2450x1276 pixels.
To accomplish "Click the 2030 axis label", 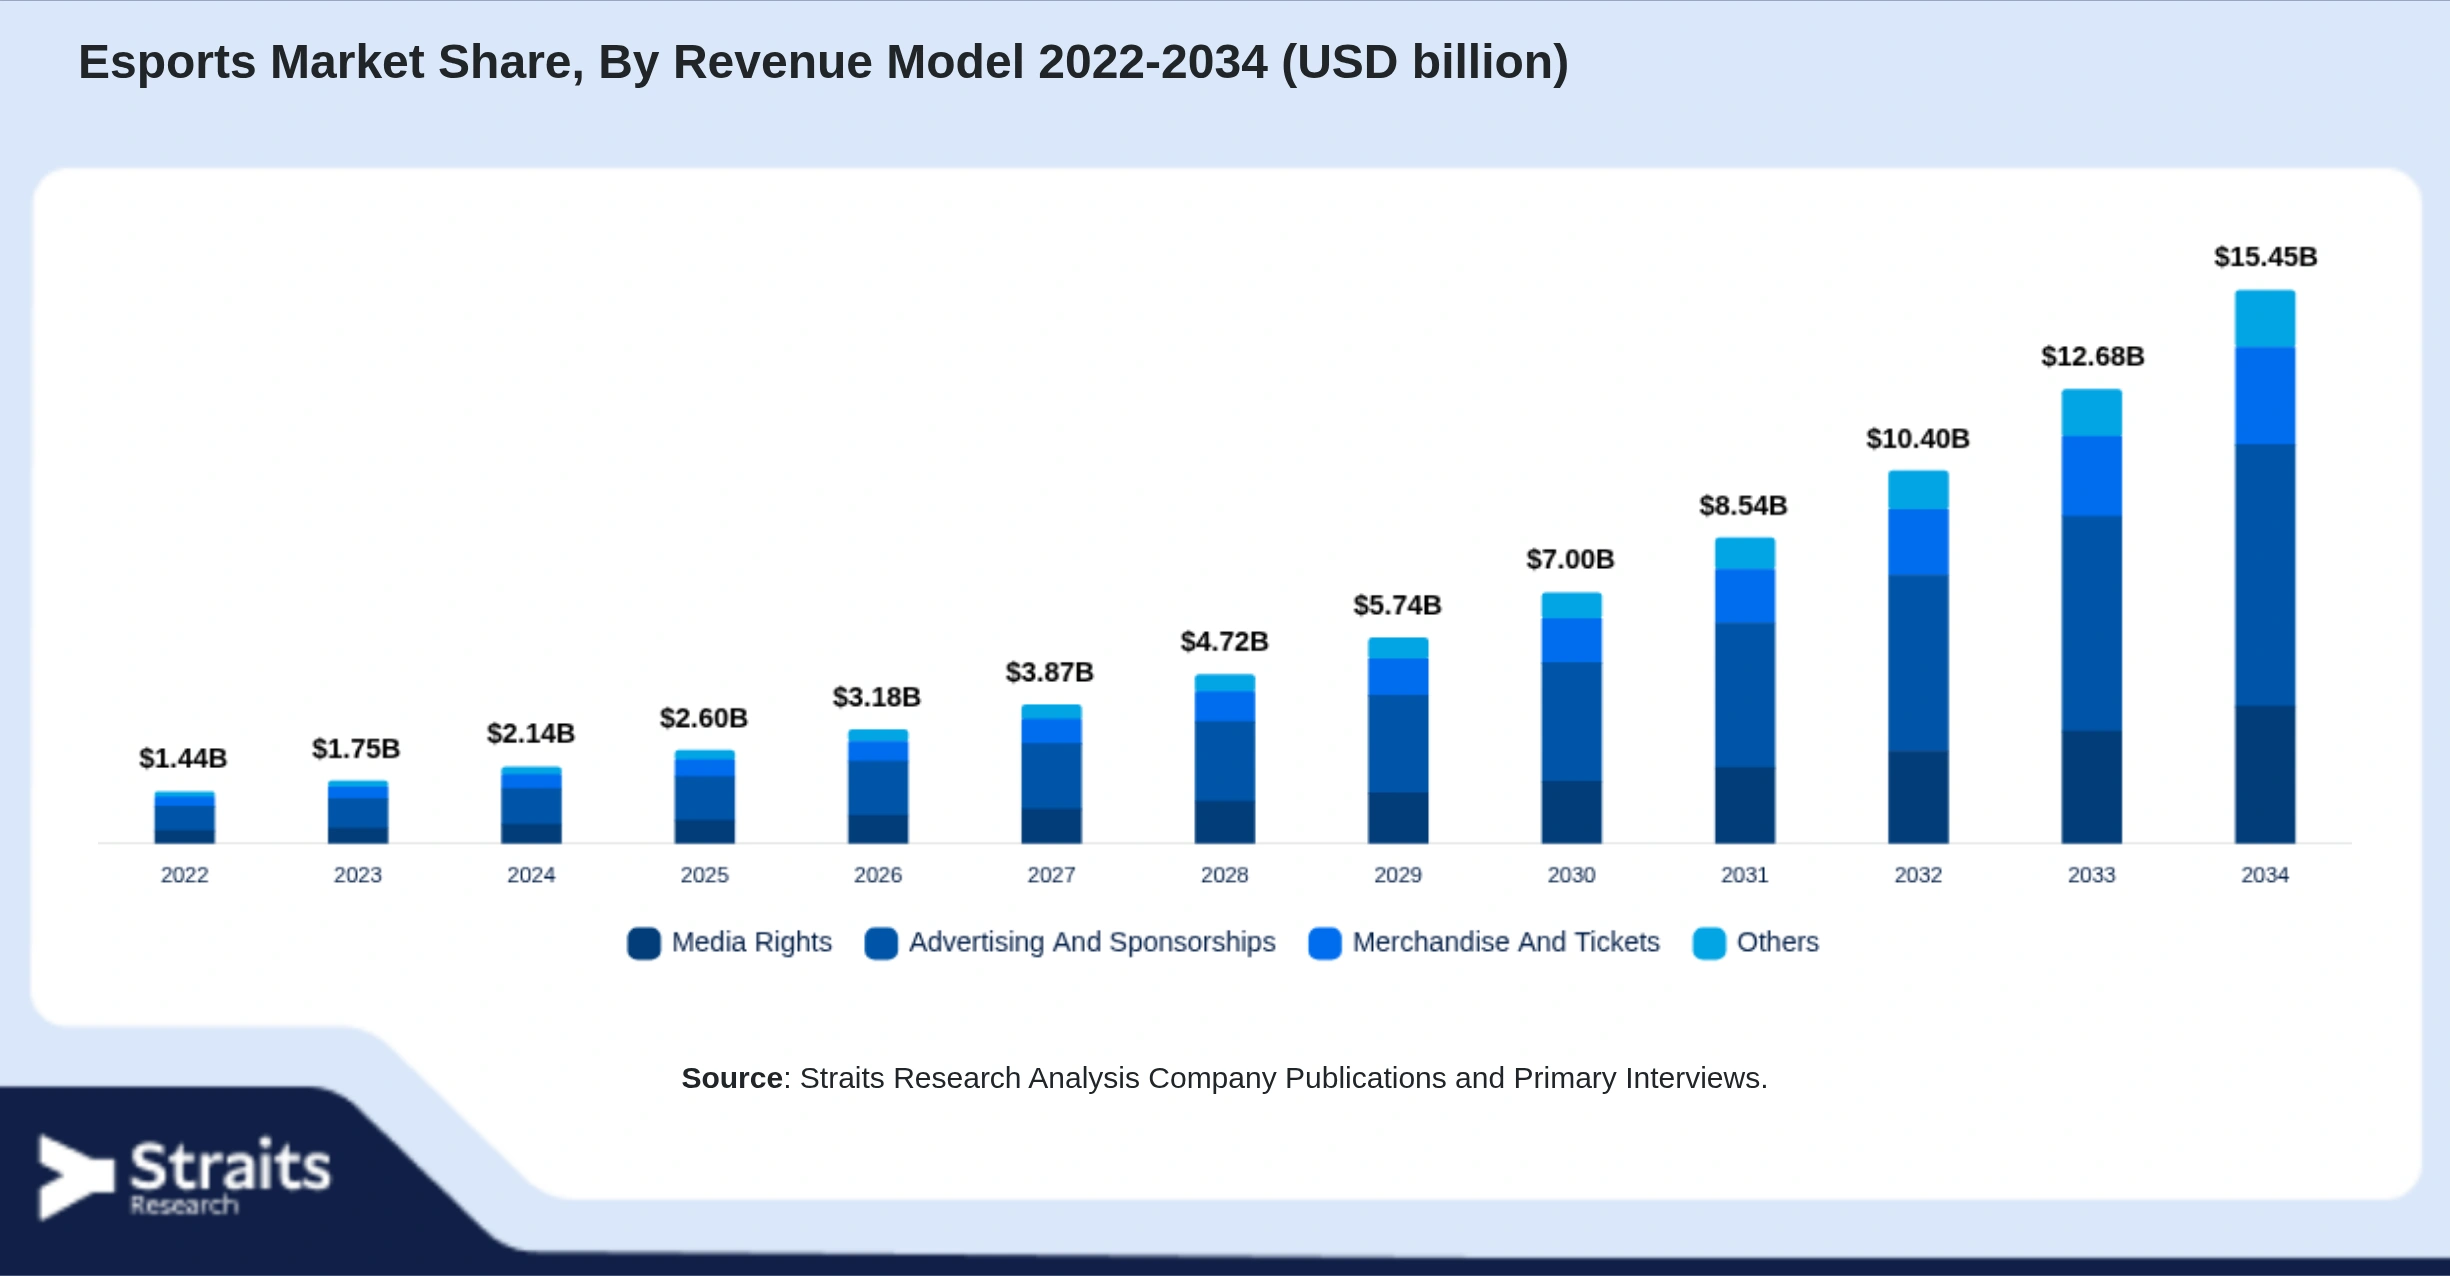I will coord(1572,875).
